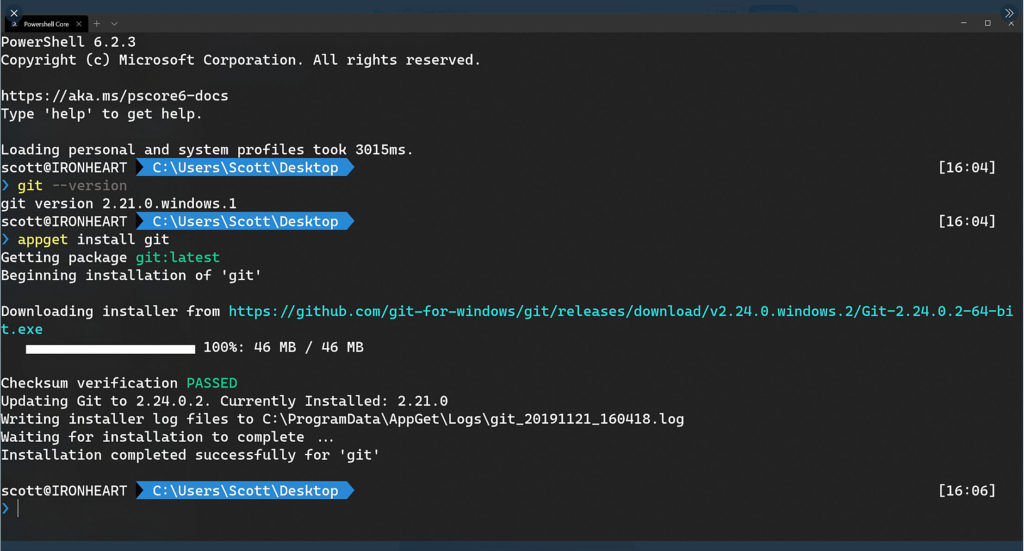The width and height of the screenshot is (1024, 551).
Task: Click the 'git --version' command text
Action: click(x=72, y=186)
